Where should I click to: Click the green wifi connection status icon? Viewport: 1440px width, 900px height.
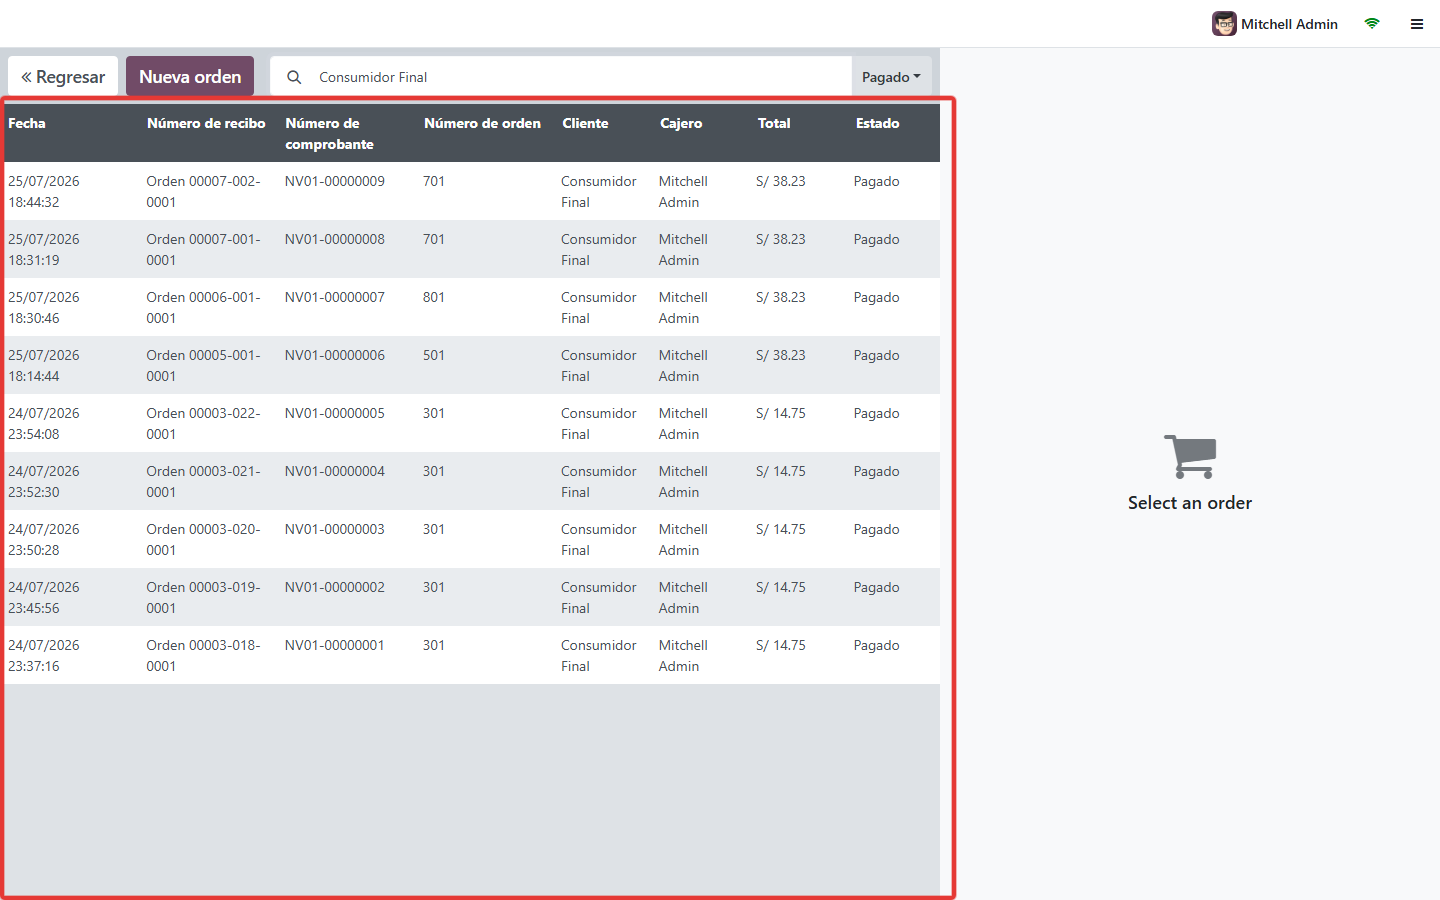[1372, 24]
